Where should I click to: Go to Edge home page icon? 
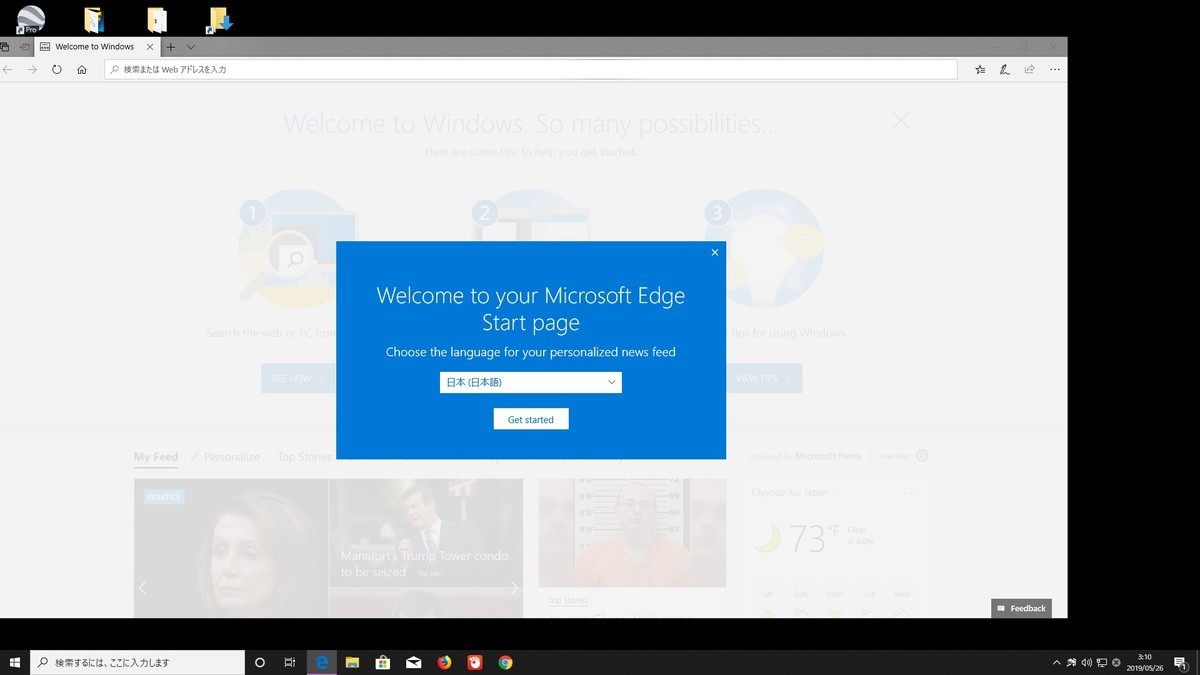point(82,70)
